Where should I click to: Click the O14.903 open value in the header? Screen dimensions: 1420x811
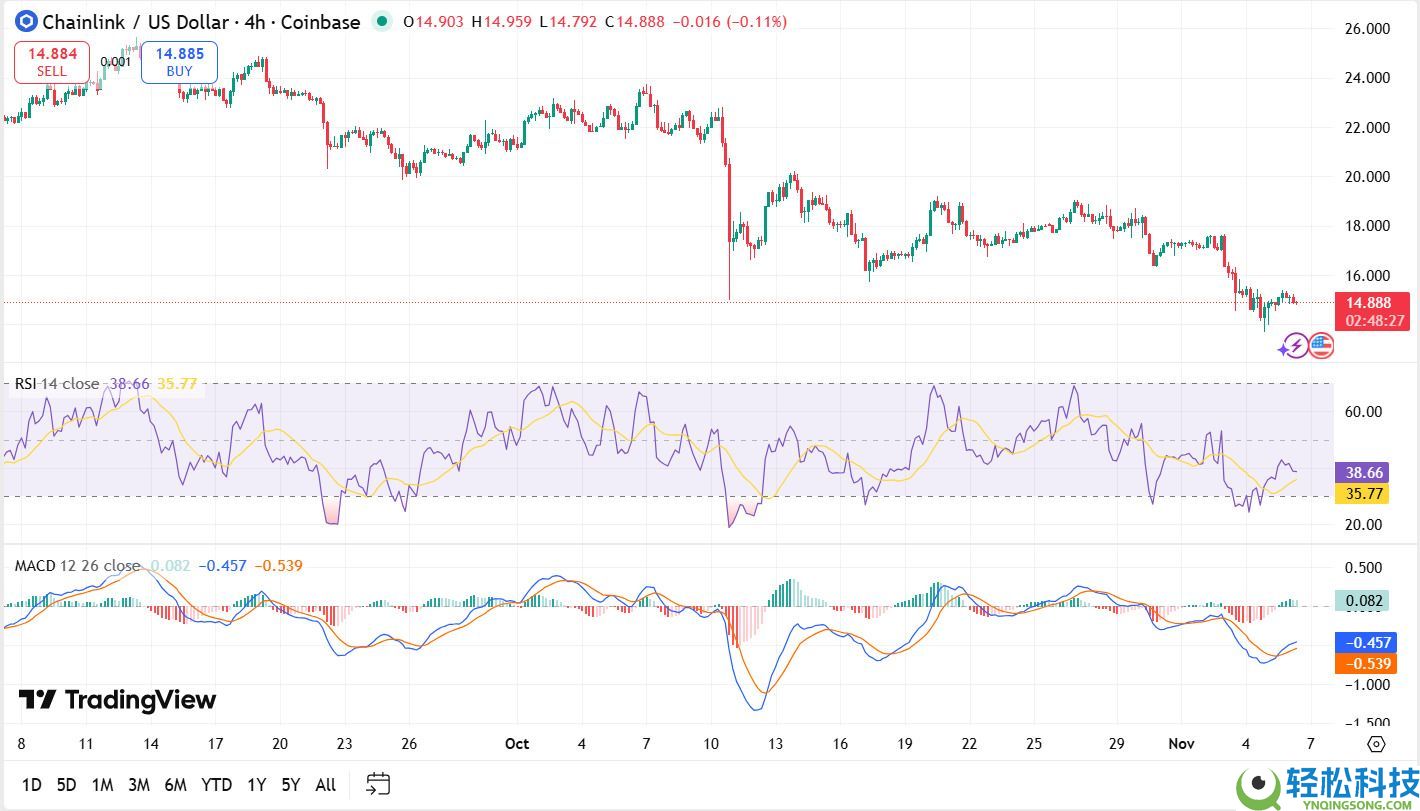pos(433,21)
